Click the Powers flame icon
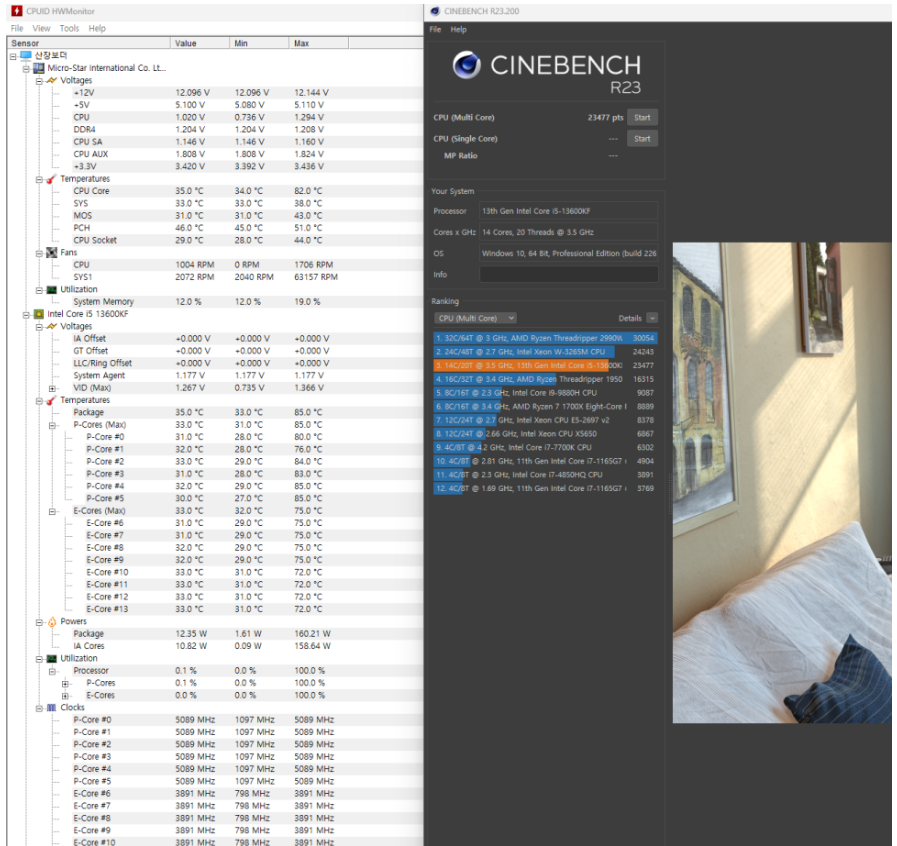 click(x=51, y=621)
